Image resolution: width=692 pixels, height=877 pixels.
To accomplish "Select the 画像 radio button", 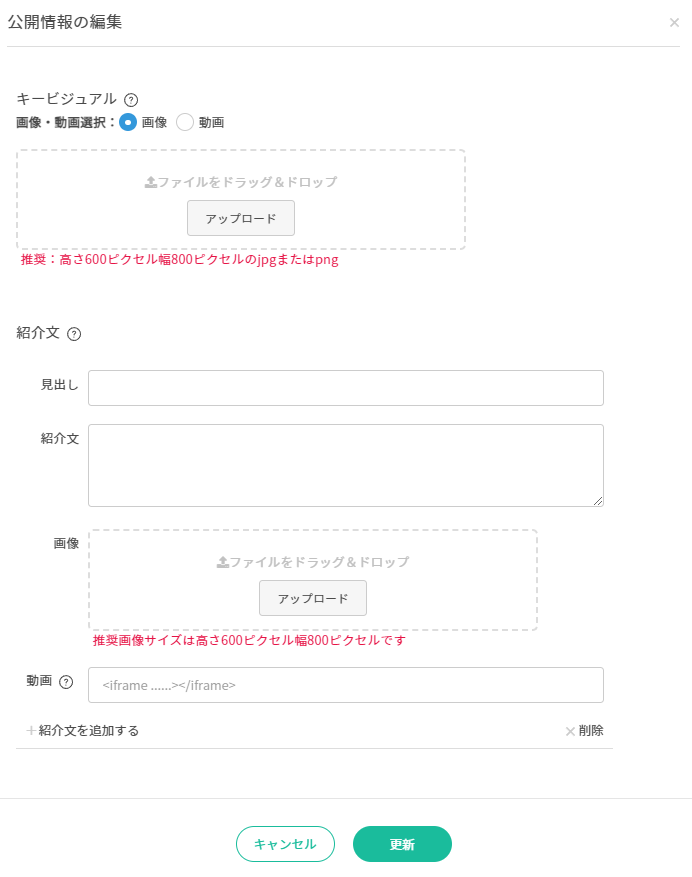I will point(128,122).
